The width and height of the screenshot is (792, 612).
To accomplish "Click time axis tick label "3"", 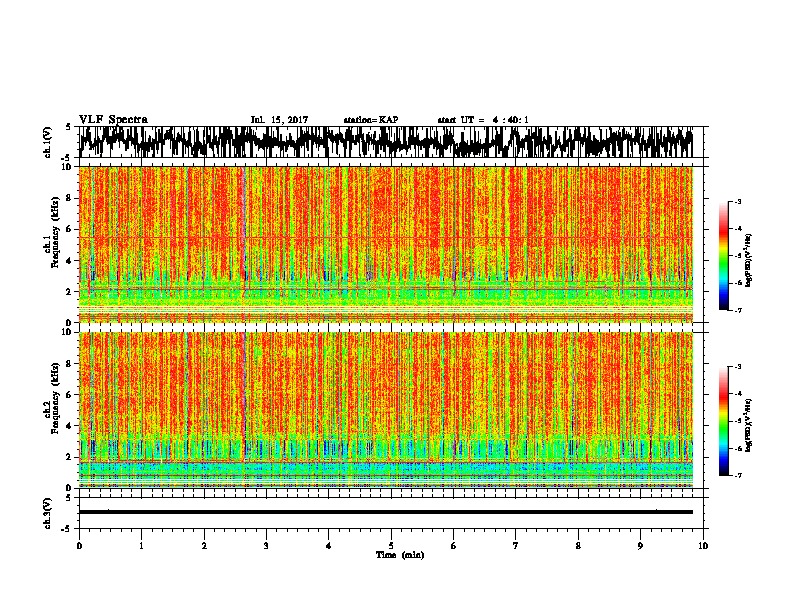I will [266, 545].
